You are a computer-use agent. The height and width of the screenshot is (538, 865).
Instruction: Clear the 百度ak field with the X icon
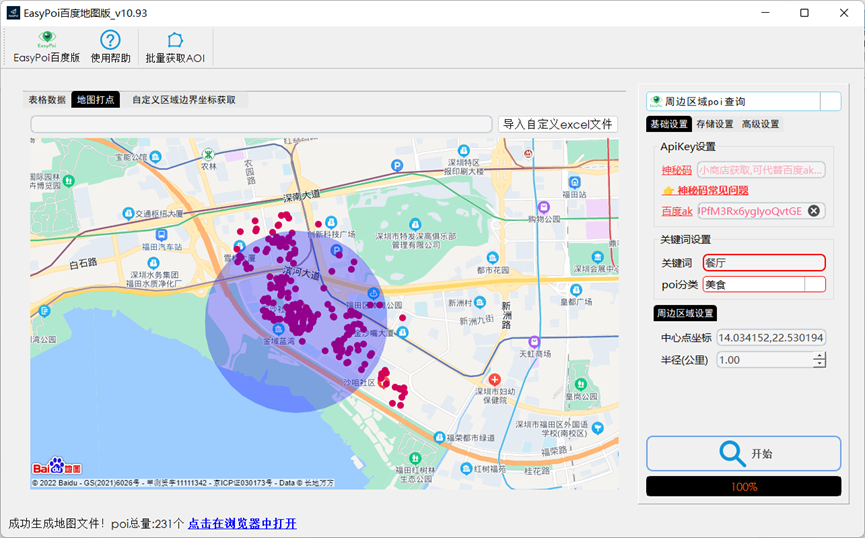814,211
